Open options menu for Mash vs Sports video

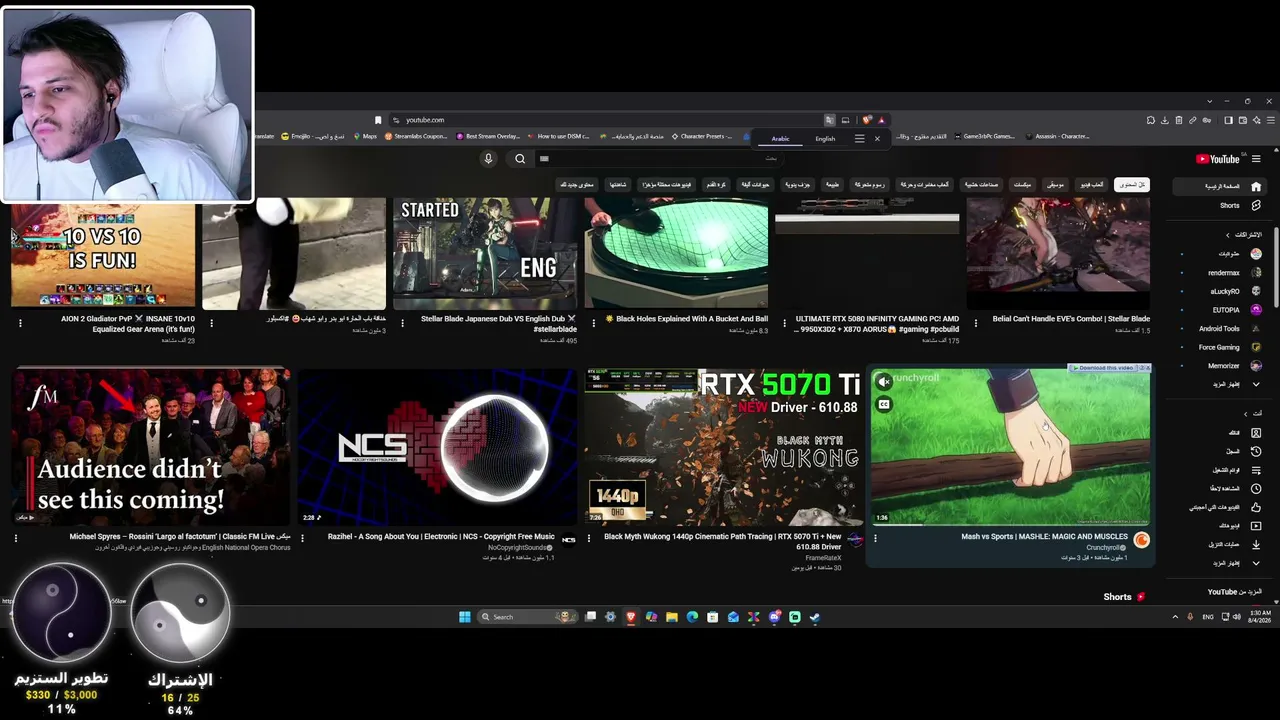pyautogui.click(x=875, y=538)
